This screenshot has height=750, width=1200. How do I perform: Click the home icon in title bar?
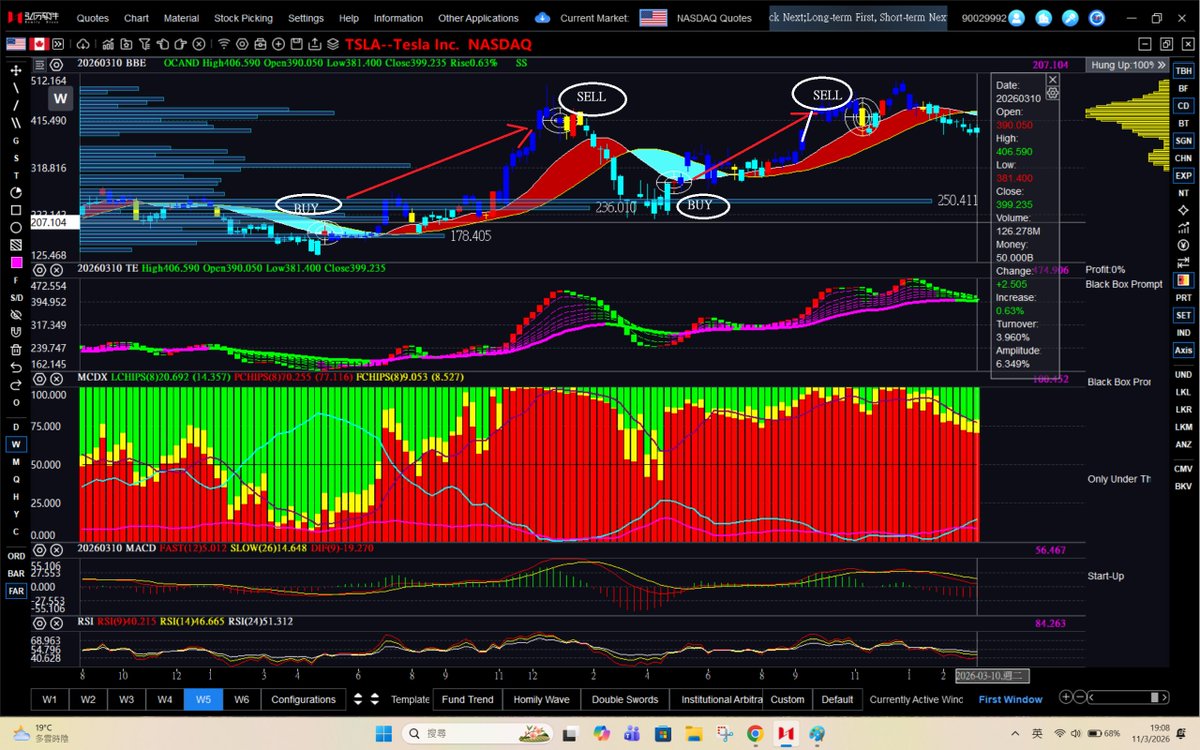[x=1044, y=18]
